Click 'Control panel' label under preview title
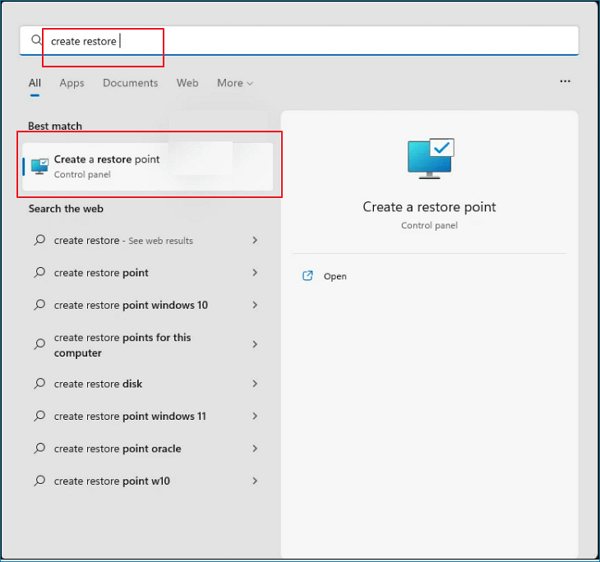This screenshot has width=600, height=562. (x=429, y=226)
